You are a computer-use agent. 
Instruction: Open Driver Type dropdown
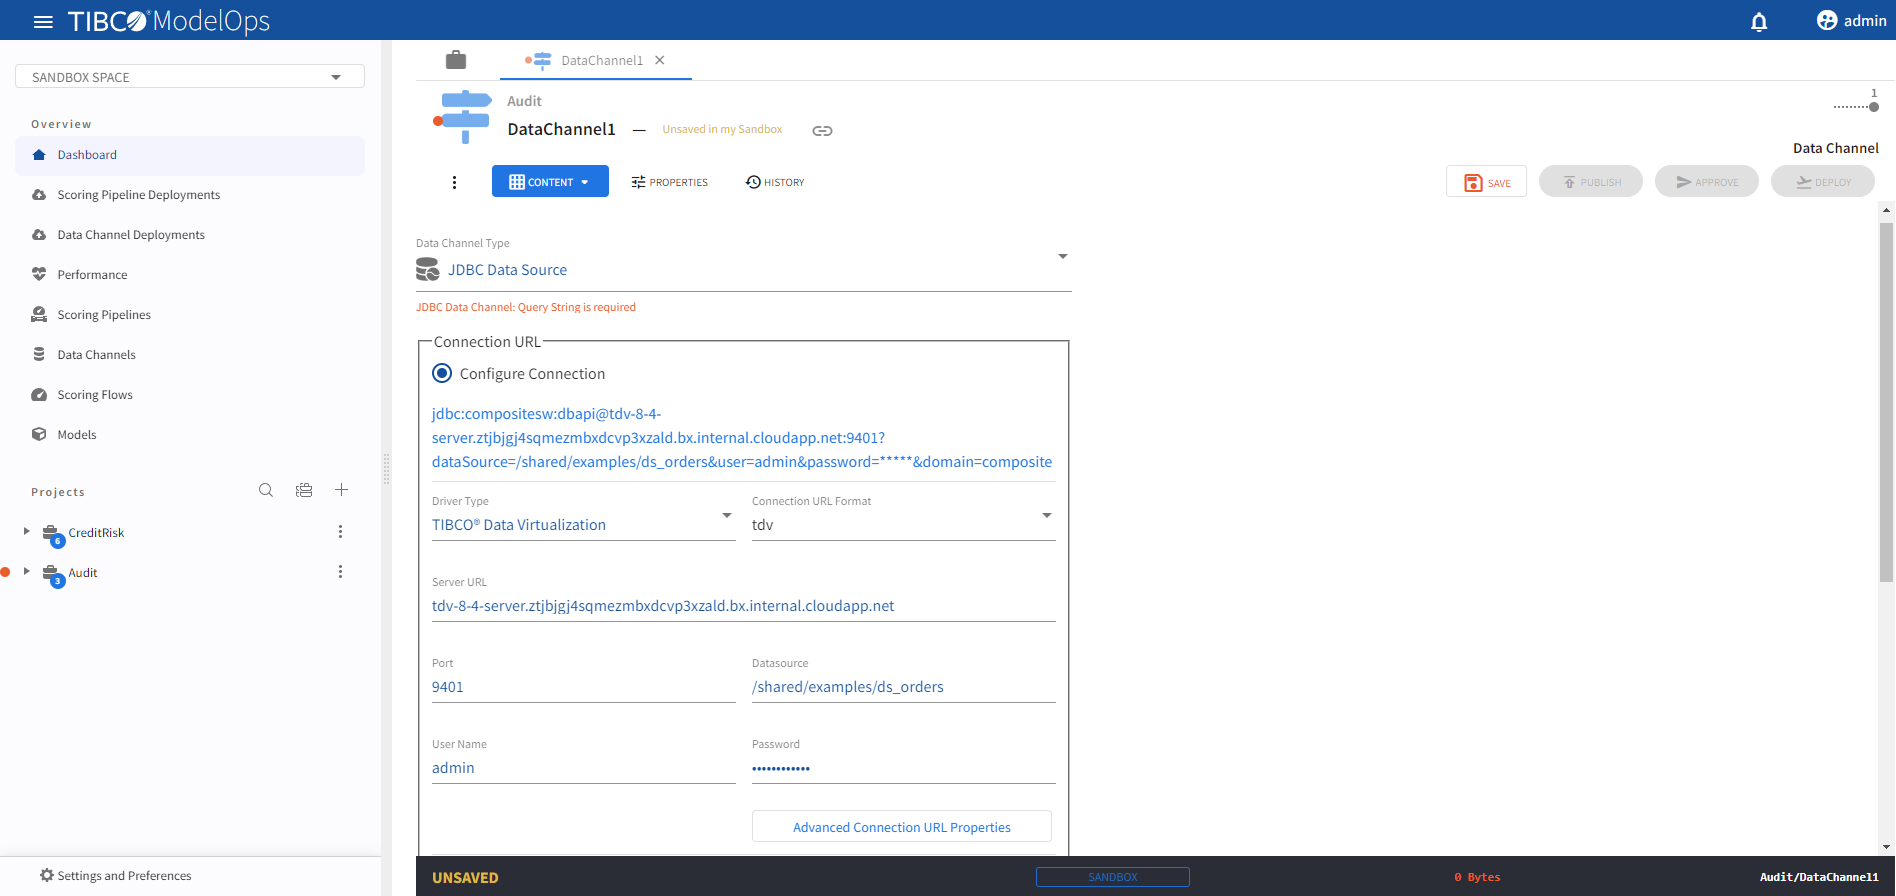pyautogui.click(x=583, y=525)
